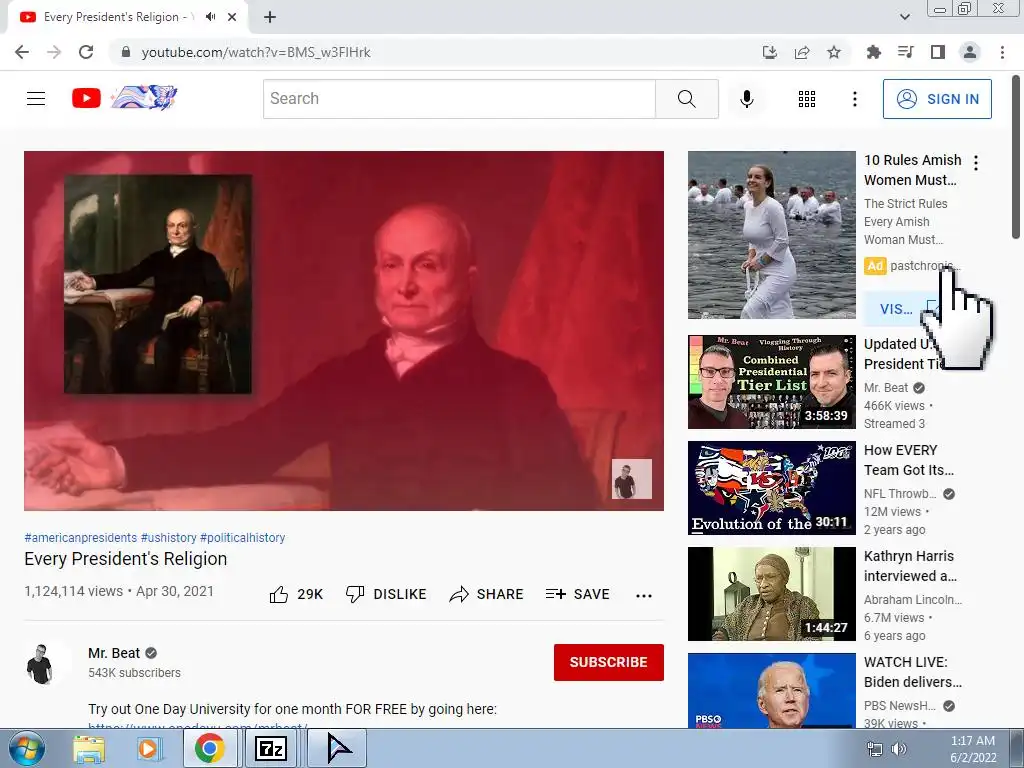1024x768 pixels.
Task: Click the taskbar clock 1:17 AM
Action: tap(972, 741)
